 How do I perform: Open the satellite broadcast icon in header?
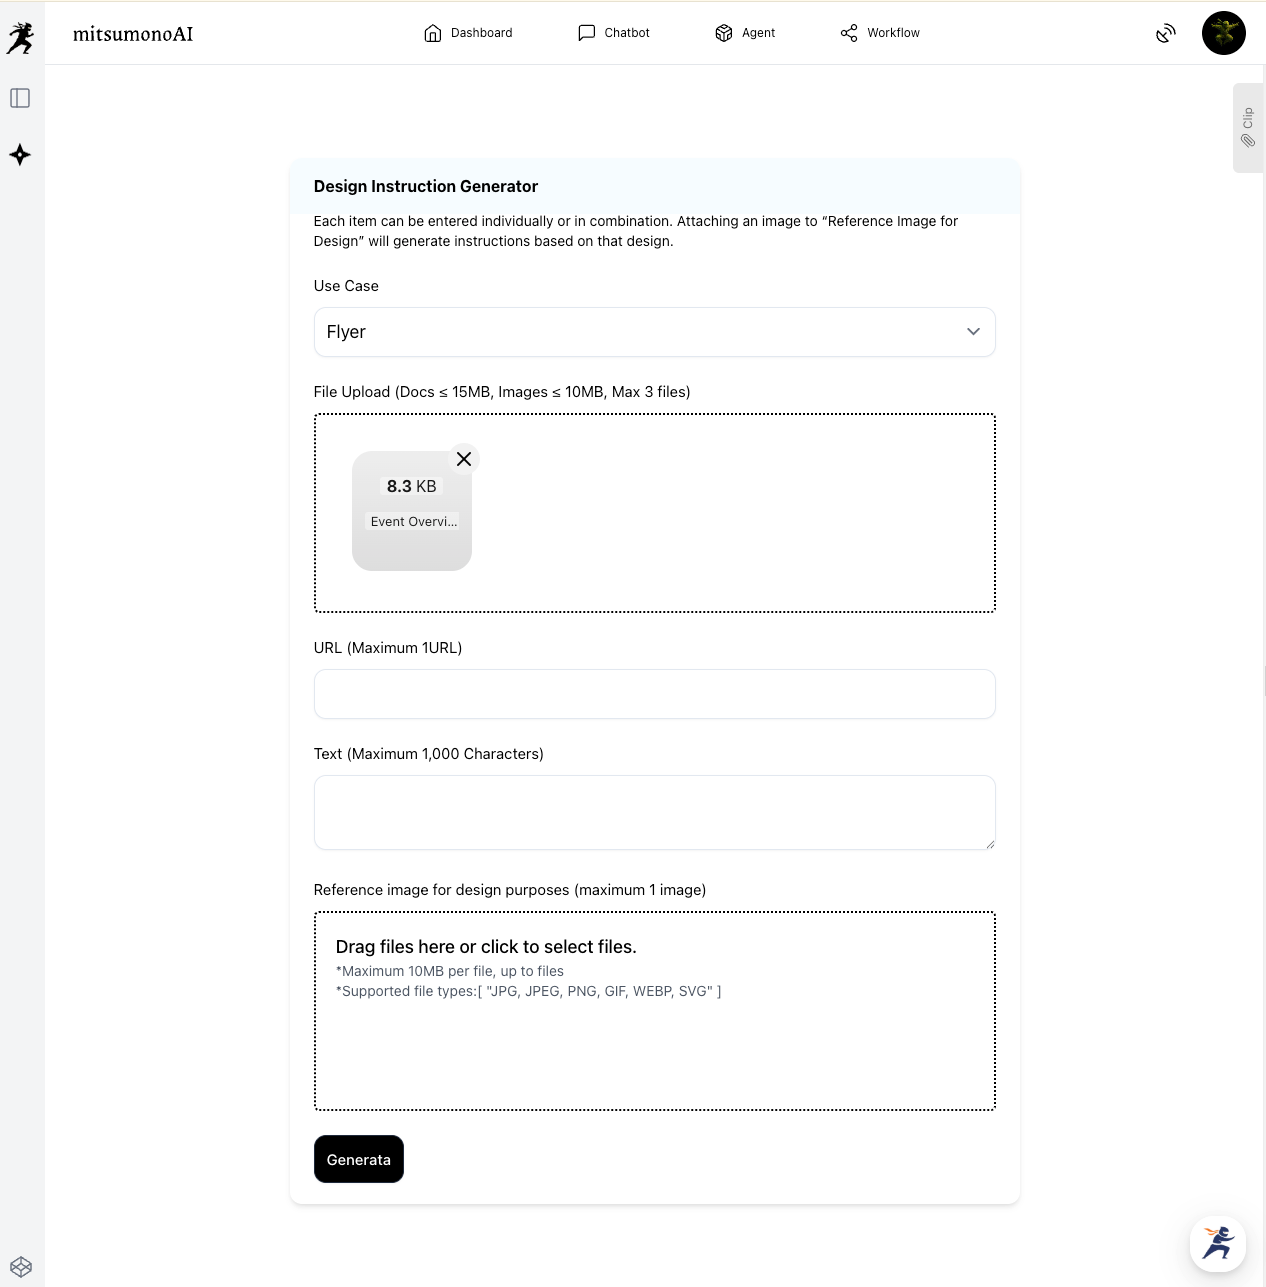(1165, 34)
